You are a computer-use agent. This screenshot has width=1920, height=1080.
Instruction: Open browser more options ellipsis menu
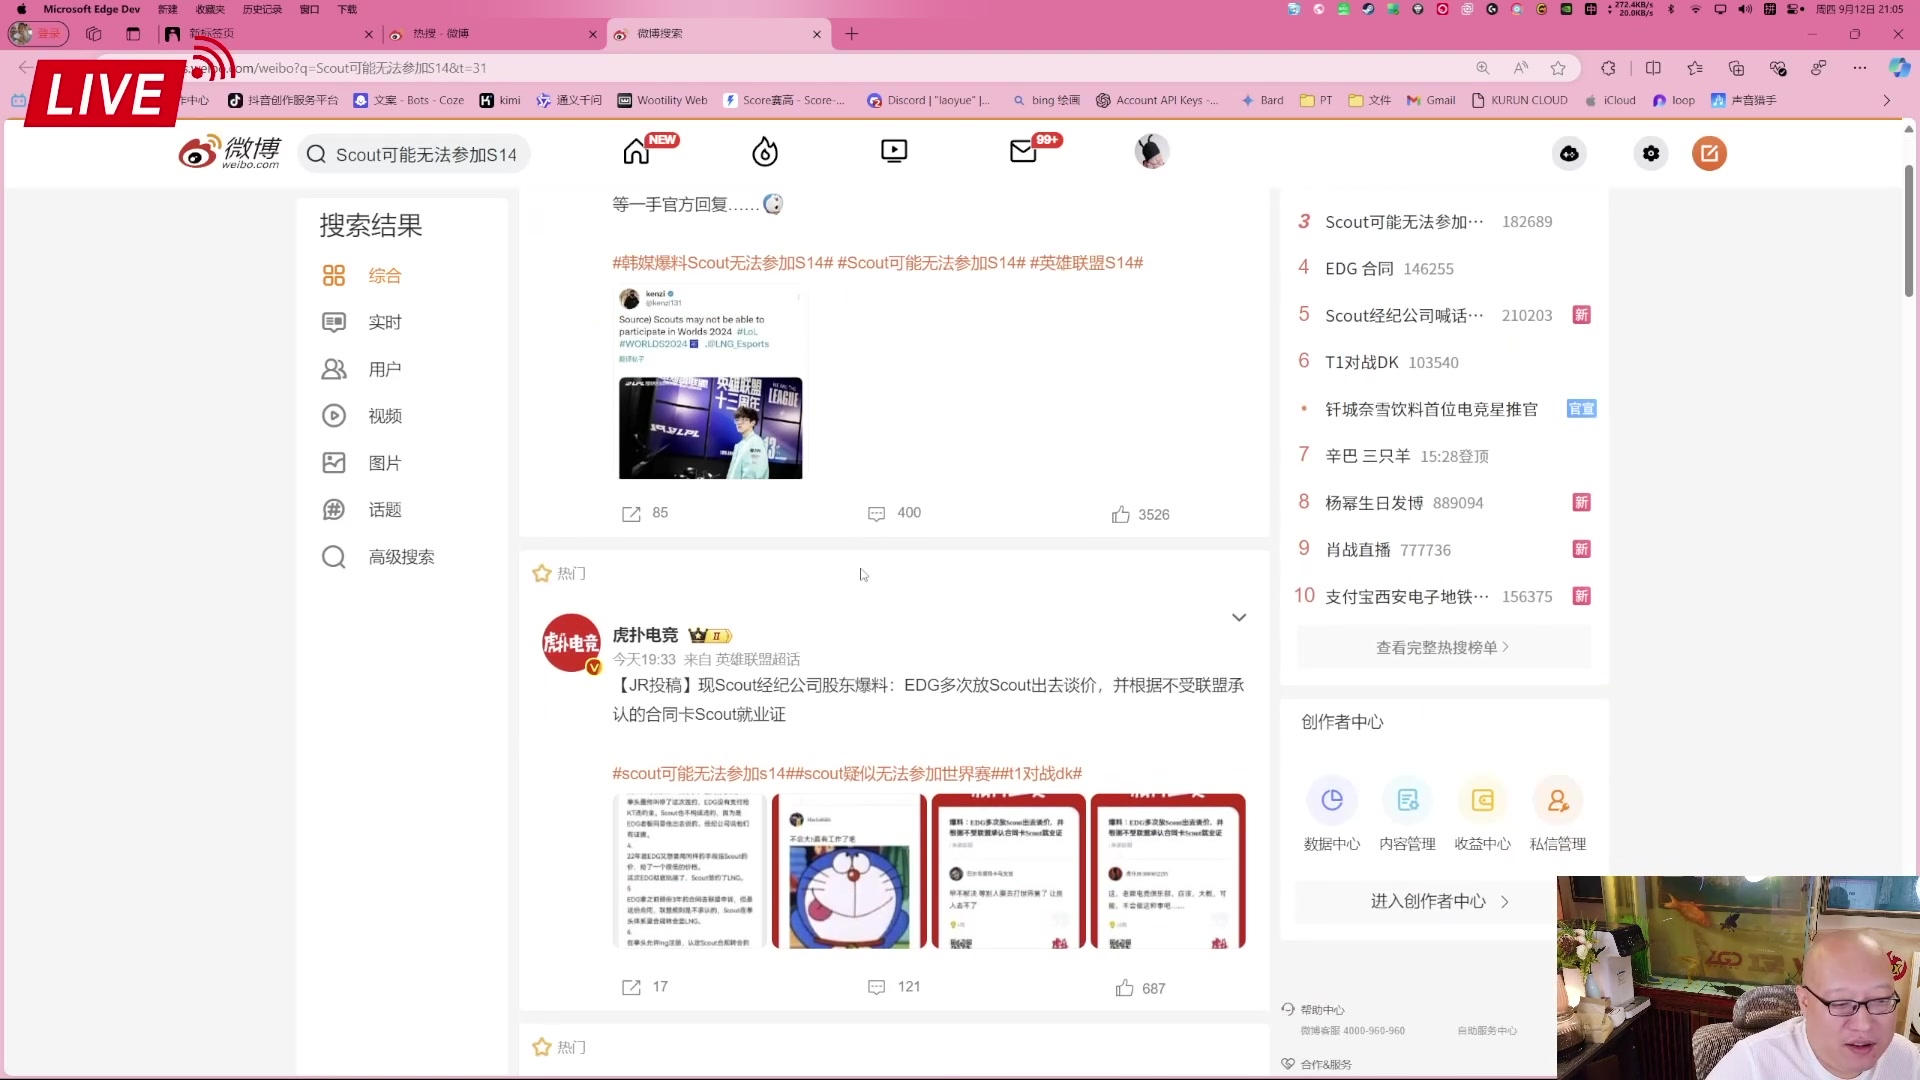1859,68
